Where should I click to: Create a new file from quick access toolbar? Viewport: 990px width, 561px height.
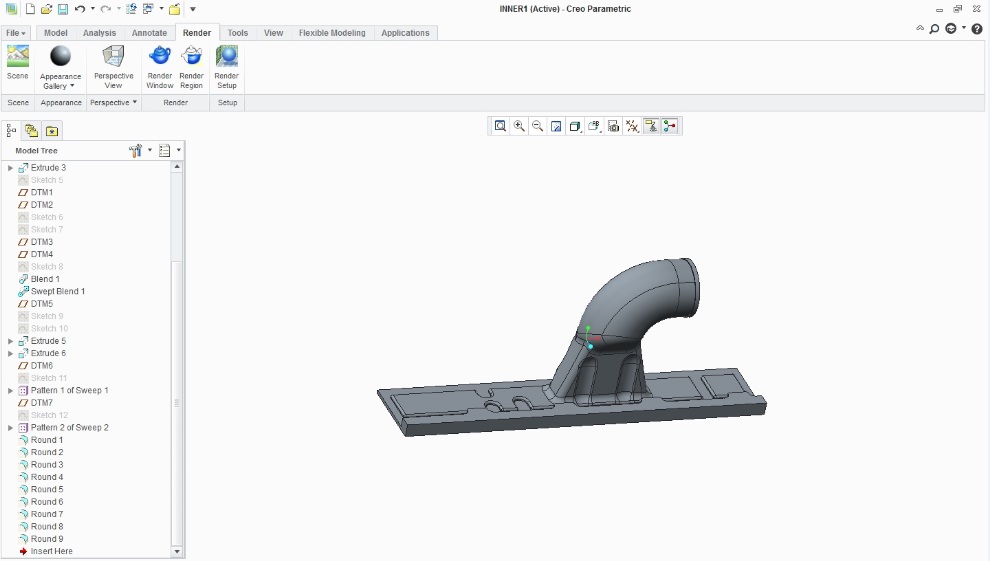[x=30, y=9]
